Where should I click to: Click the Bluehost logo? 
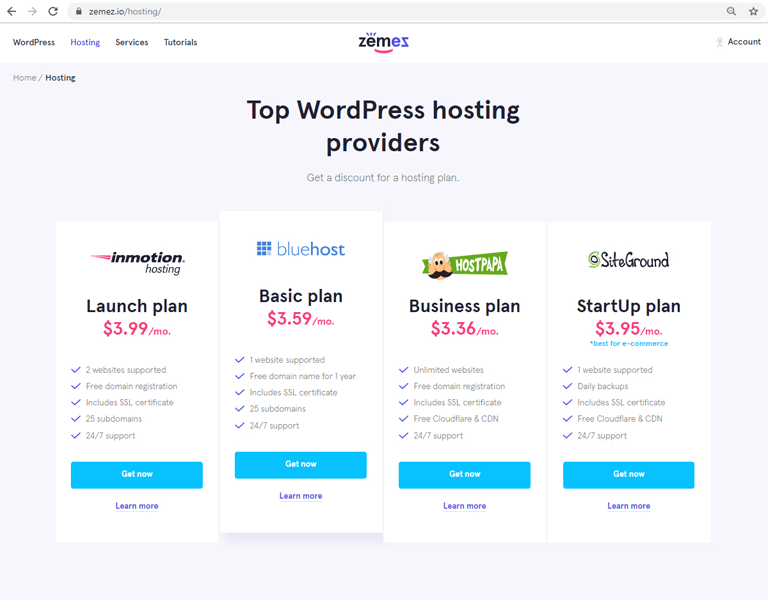pyautogui.click(x=301, y=249)
